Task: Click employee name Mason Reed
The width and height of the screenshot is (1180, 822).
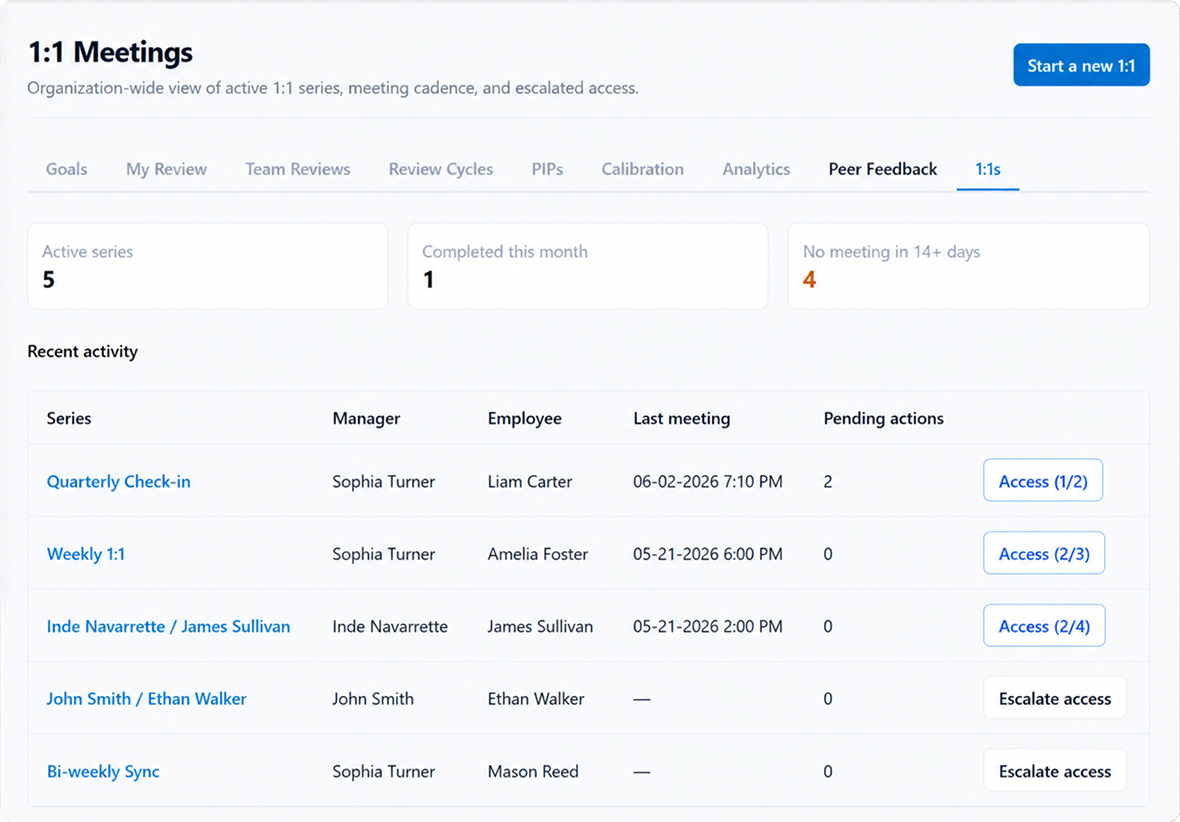Action: (533, 772)
